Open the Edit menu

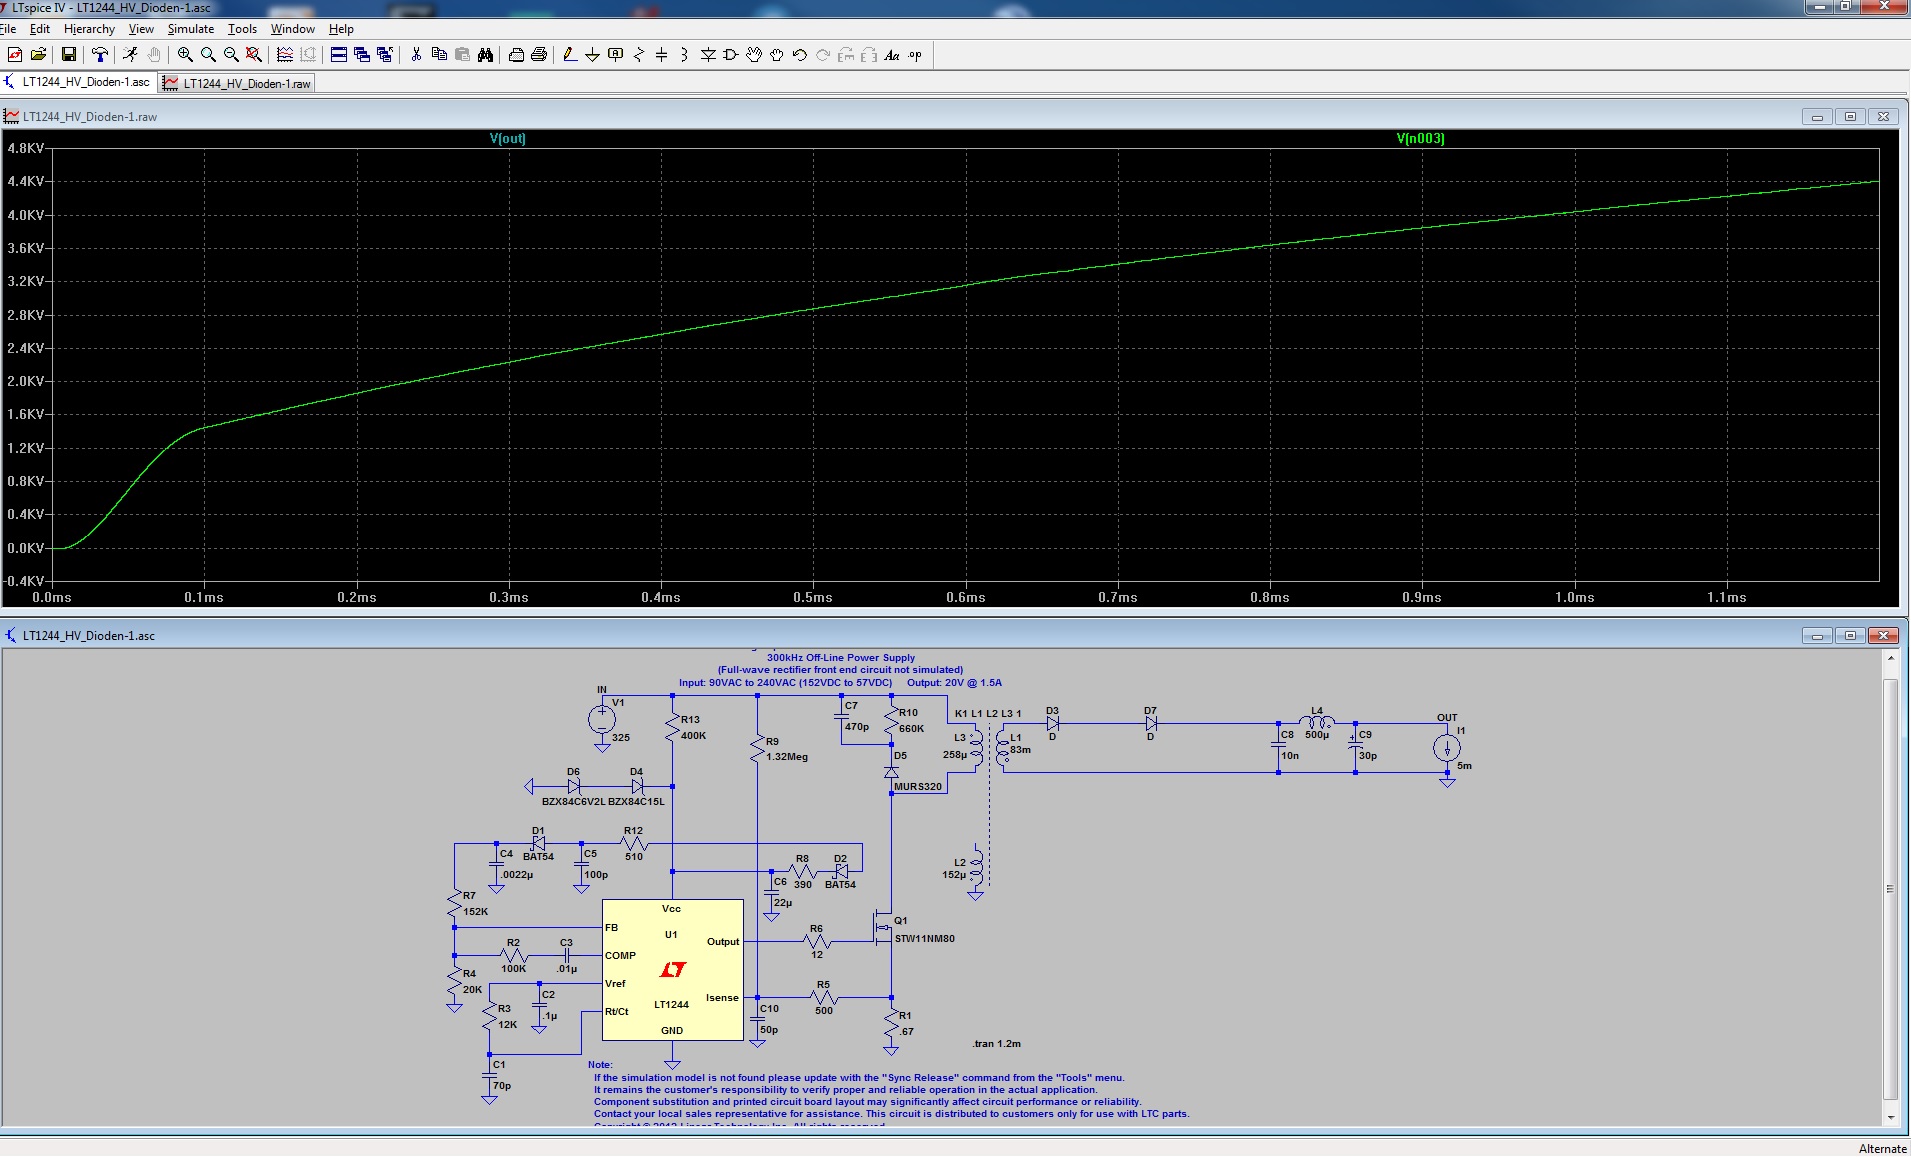tap(40, 29)
